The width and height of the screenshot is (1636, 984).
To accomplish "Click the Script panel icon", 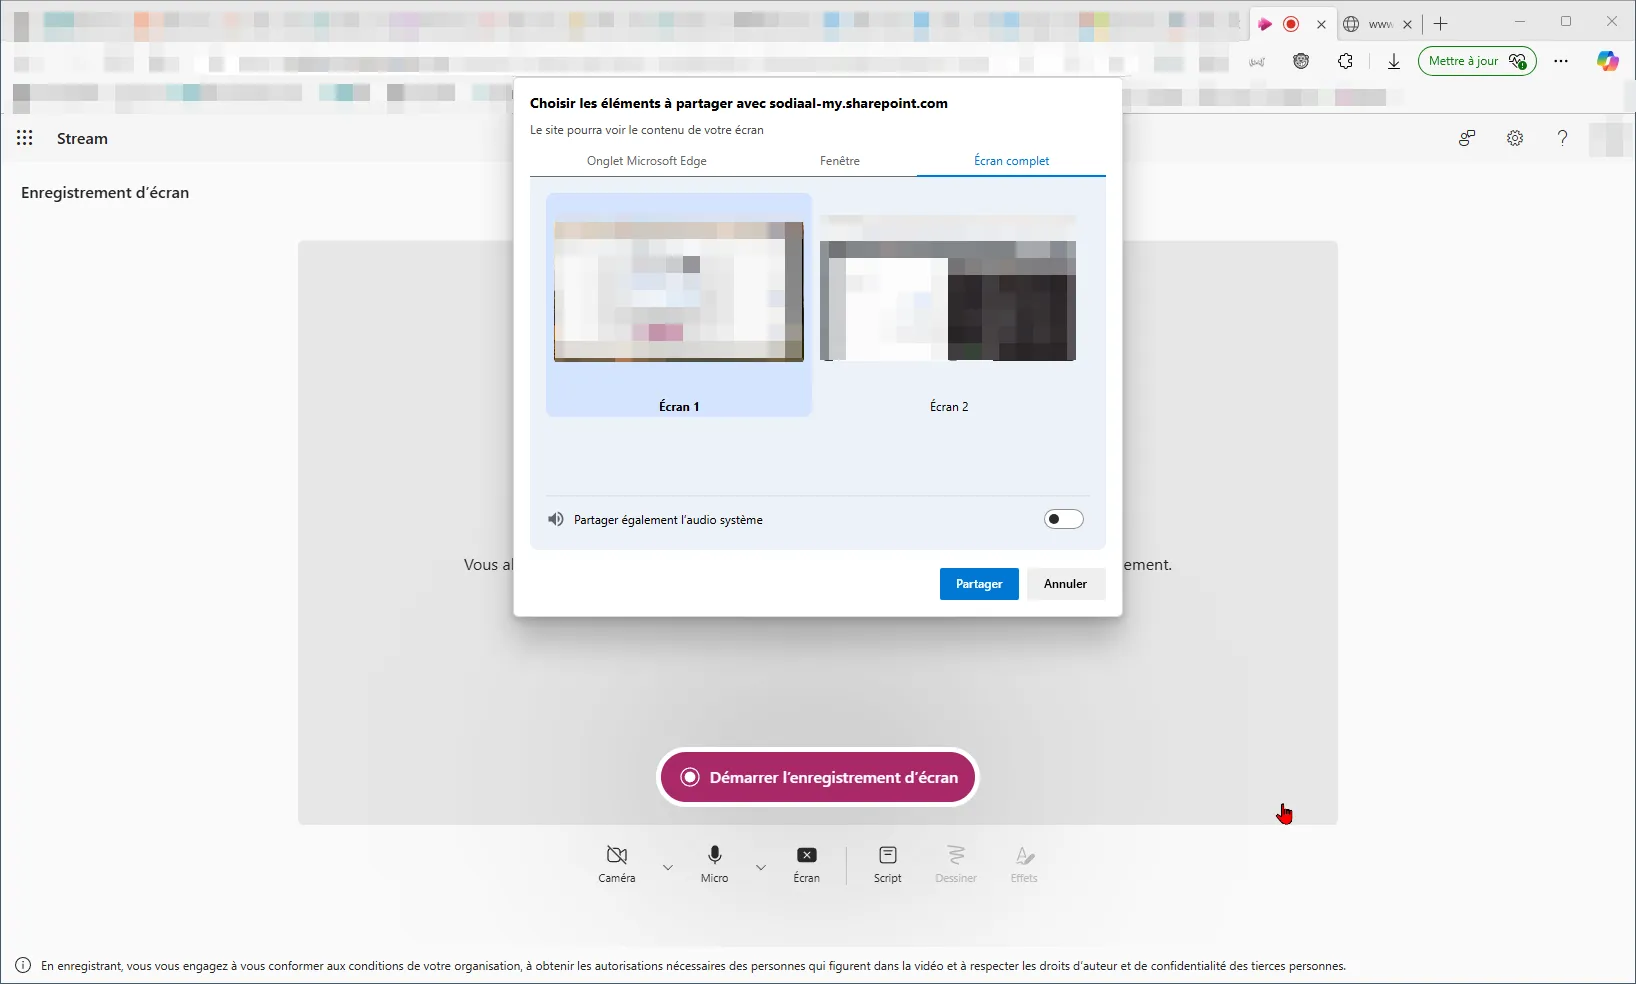I will click(888, 856).
